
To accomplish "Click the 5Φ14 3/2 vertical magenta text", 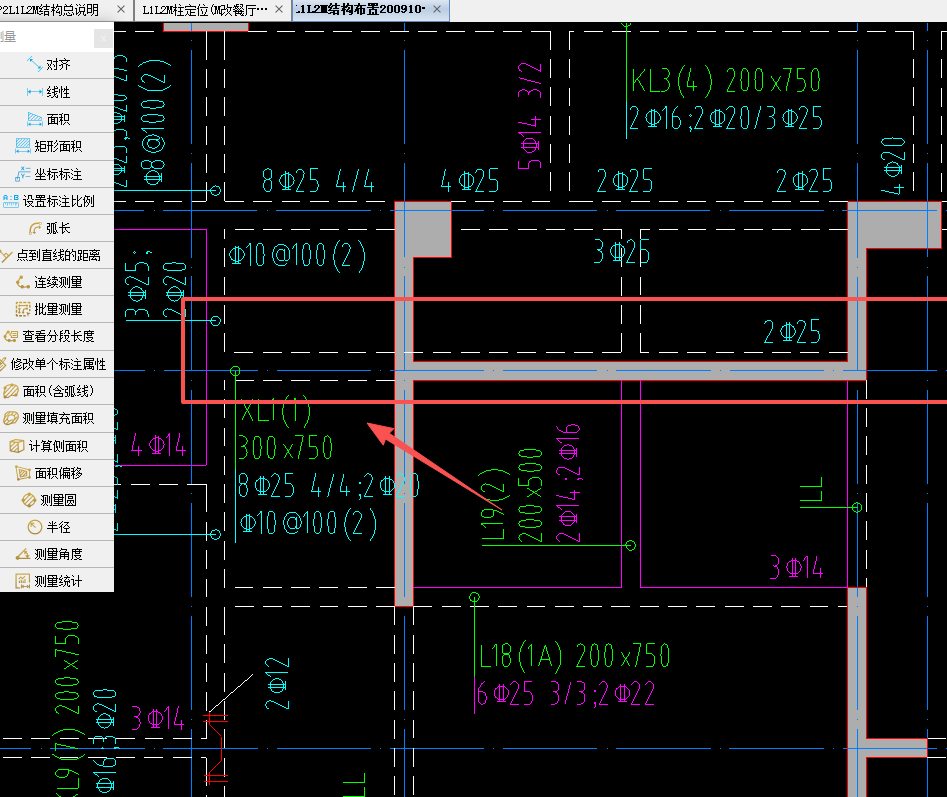I will (x=530, y=116).
